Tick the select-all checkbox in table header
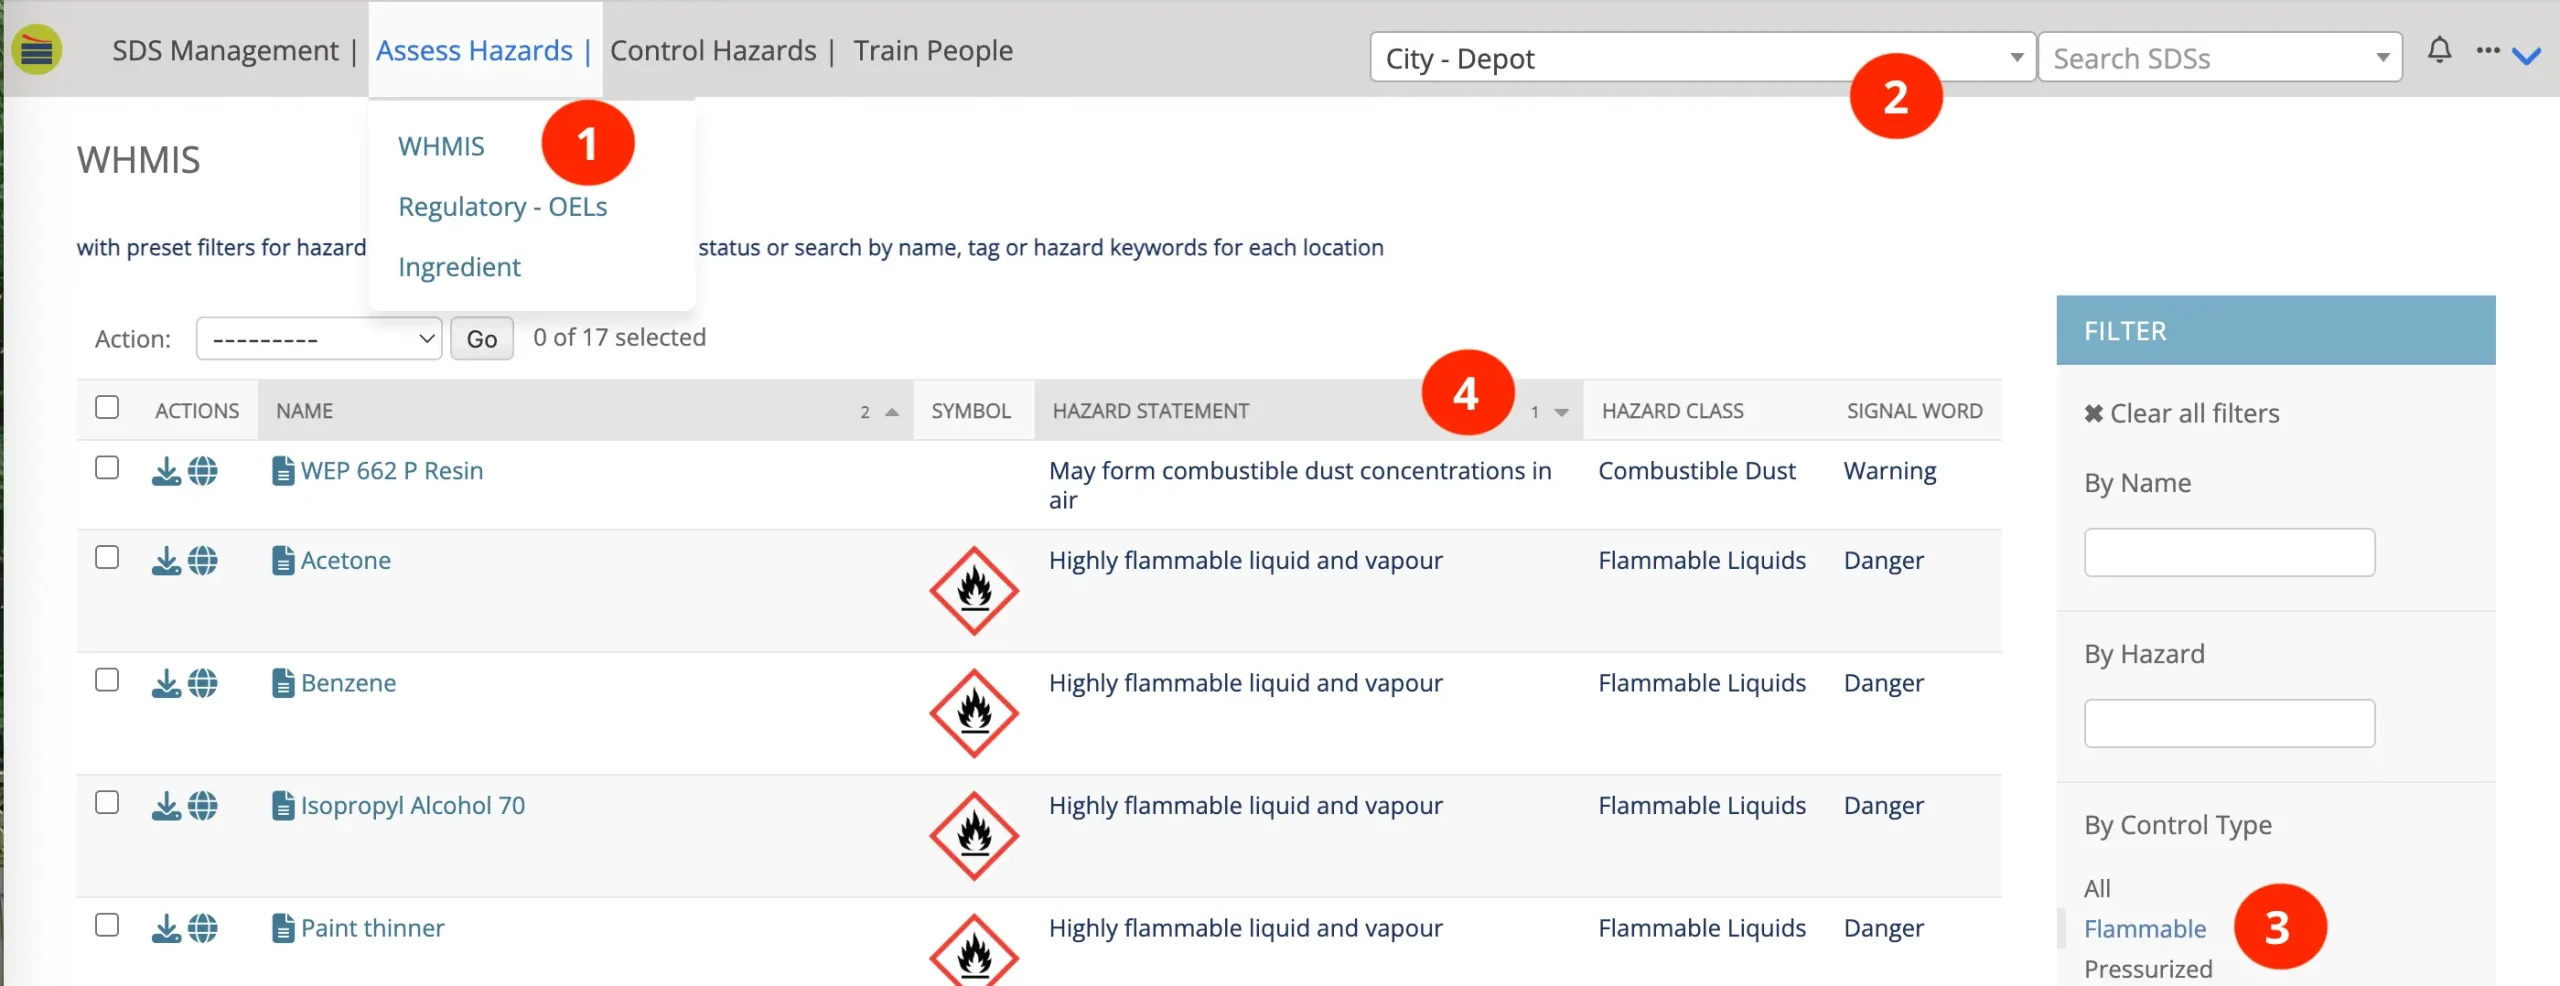 click(x=107, y=408)
